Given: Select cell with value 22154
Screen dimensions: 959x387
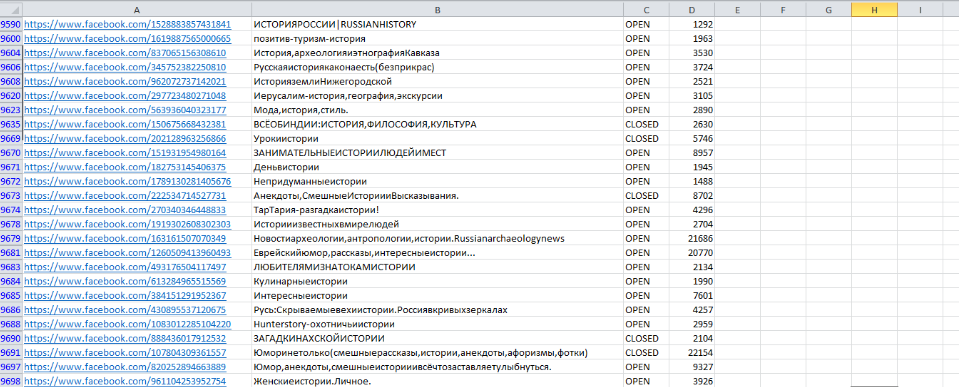Looking at the screenshot, I should 692,353.
